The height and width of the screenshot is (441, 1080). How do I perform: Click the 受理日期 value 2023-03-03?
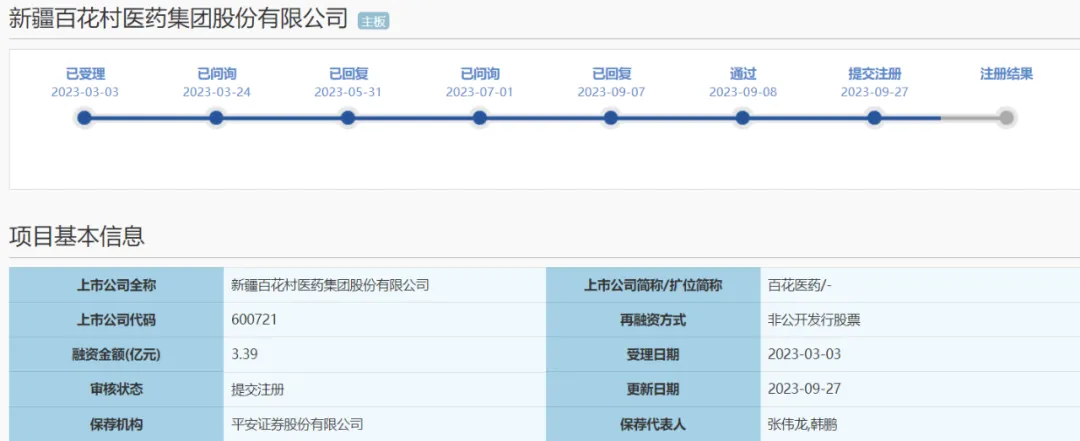point(804,354)
